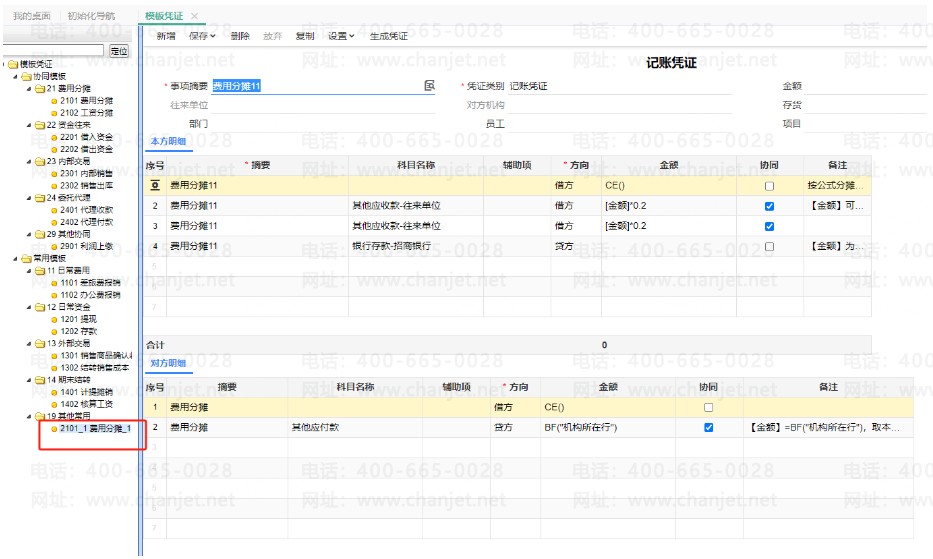Click folder icon of 29 其他协同

point(40,234)
